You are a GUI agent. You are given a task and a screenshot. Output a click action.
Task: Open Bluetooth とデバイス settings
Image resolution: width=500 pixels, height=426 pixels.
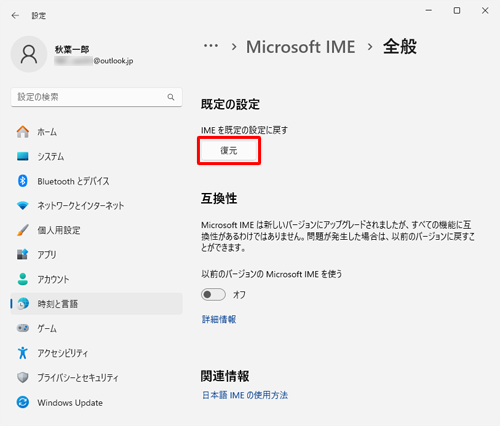[x=97, y=181]
